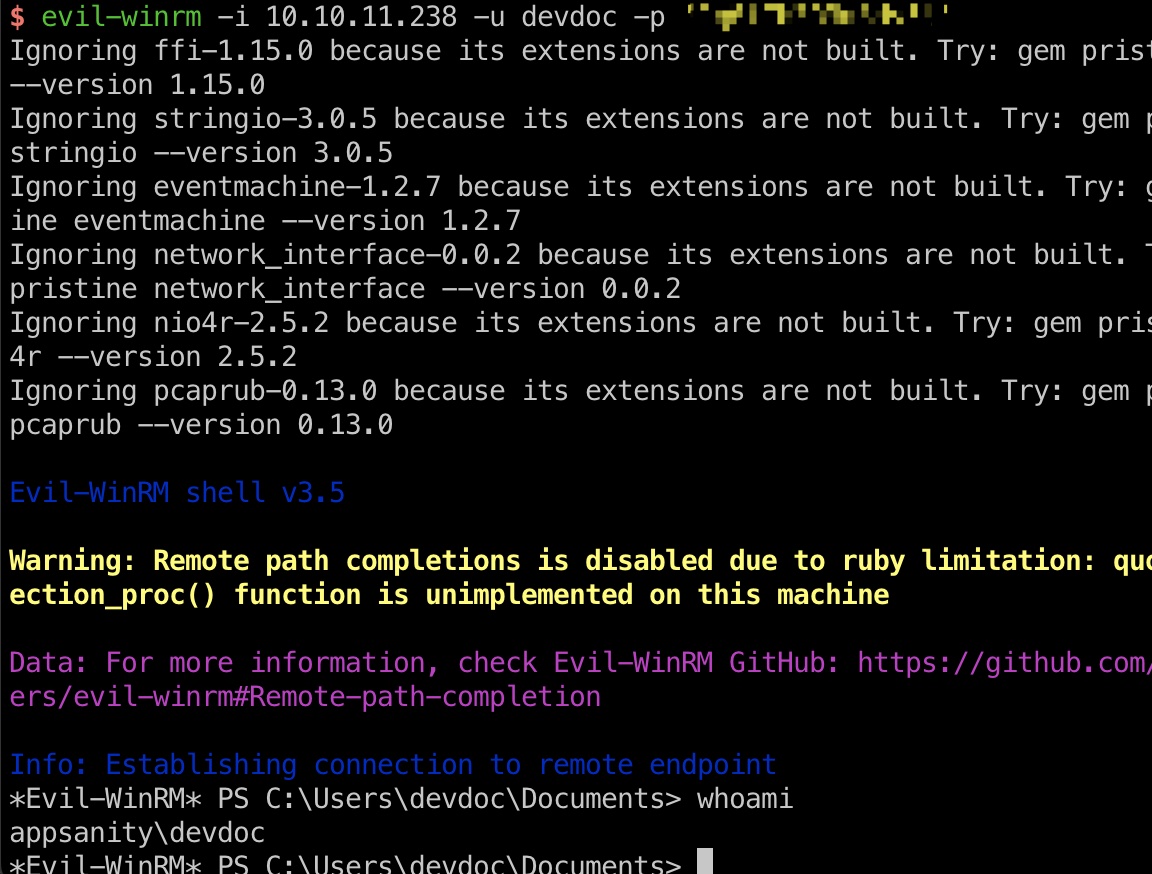Click the pcaprub --version 0.13.0 text
This screenshot has width=1152, height=874.
pos(201,425)
